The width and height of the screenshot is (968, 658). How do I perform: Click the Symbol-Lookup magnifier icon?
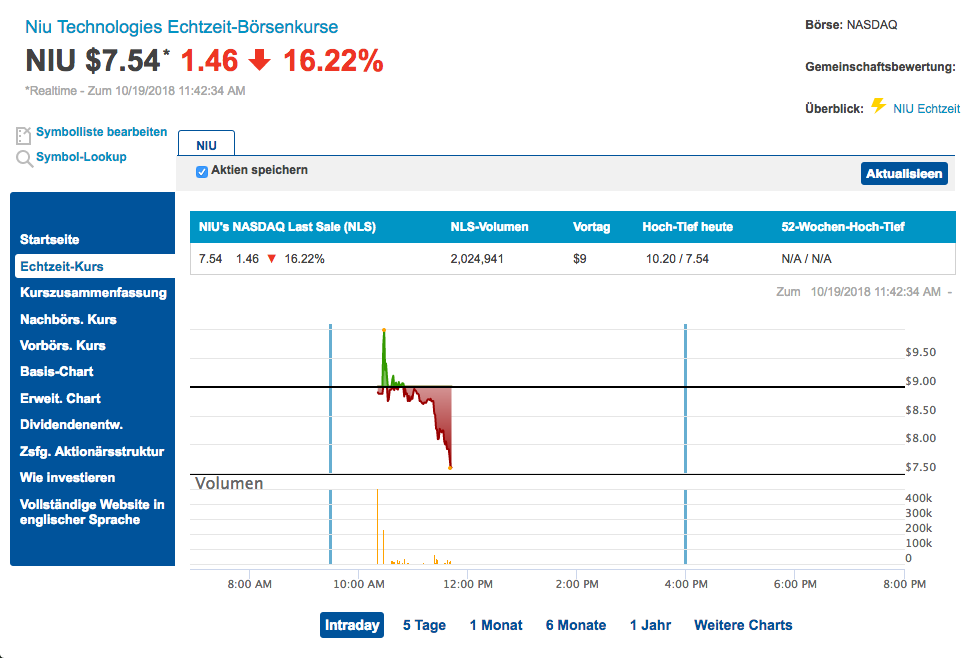24,158
